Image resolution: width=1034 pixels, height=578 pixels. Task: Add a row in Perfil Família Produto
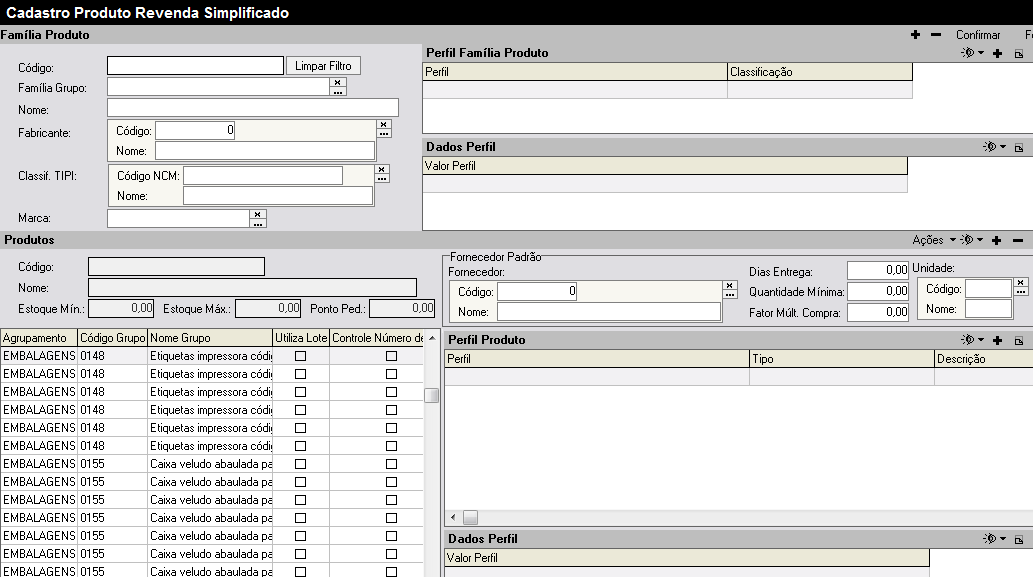[x=998, y=53]
